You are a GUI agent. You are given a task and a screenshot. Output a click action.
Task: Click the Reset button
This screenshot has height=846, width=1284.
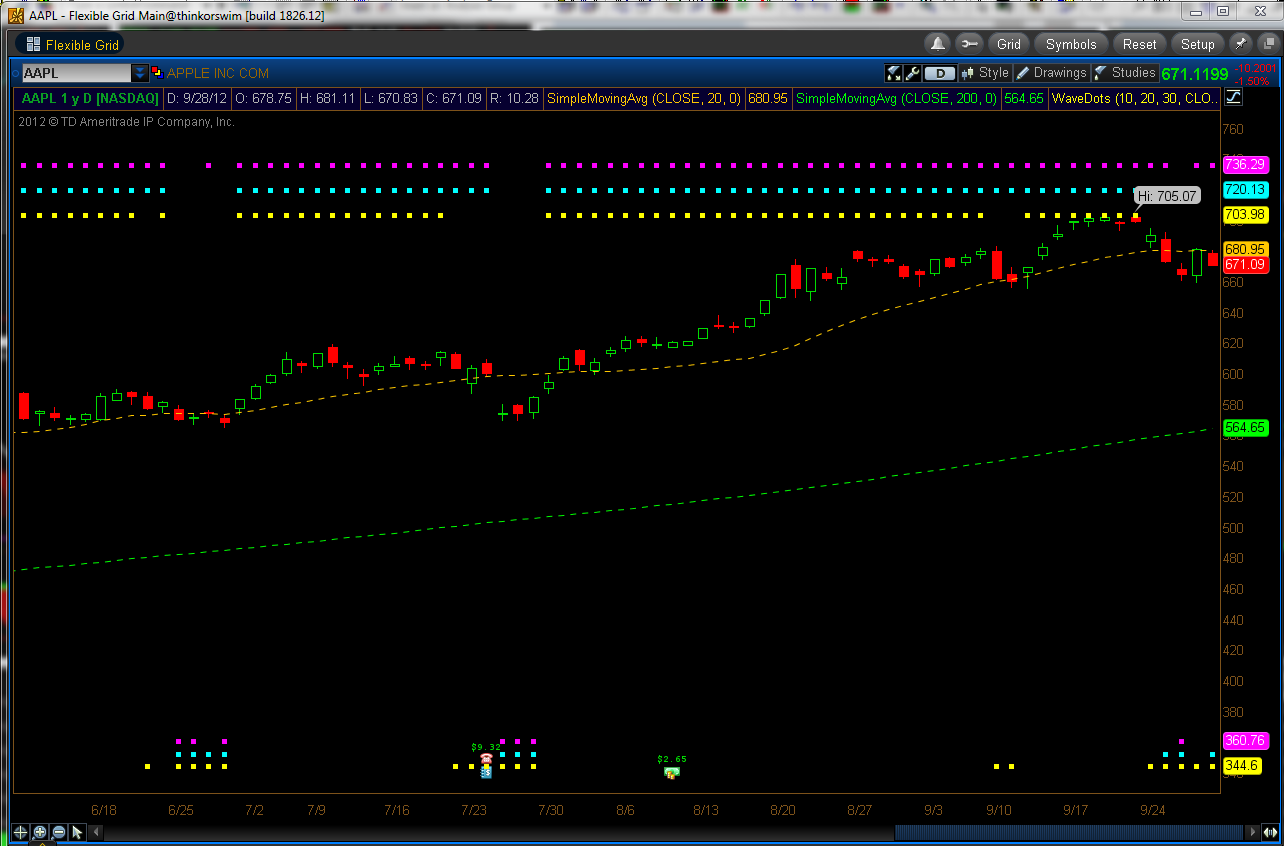click(x=1139, y=44)
